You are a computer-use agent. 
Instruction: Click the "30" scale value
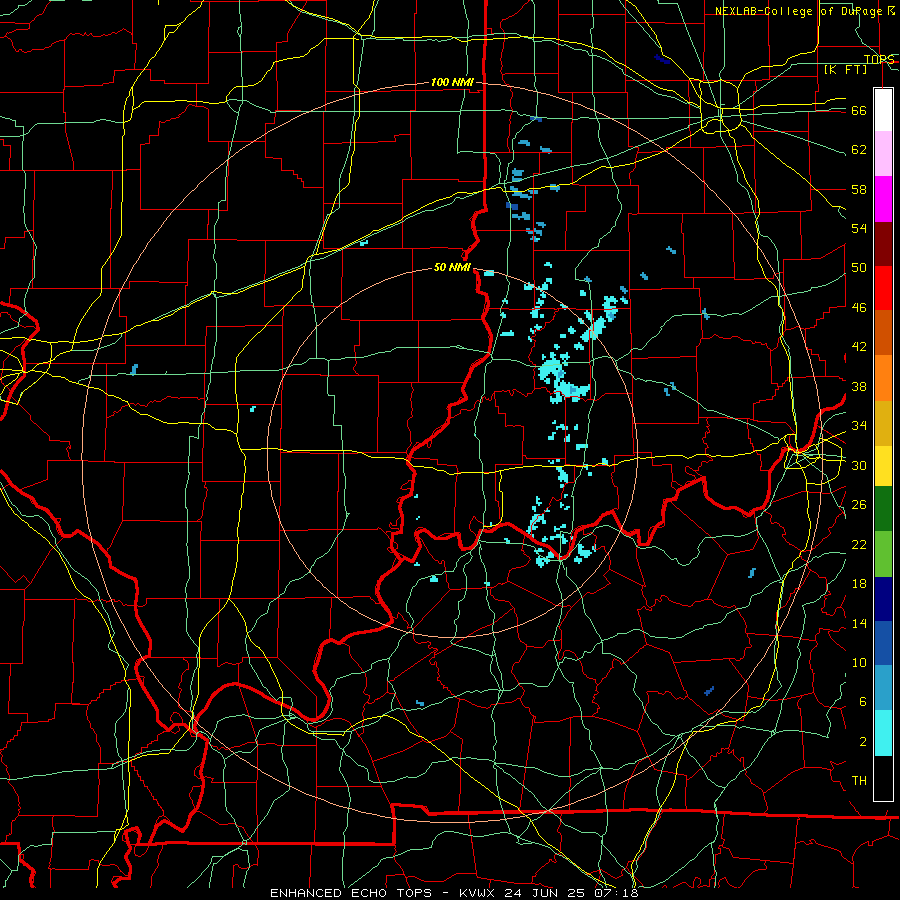point(859,465)
